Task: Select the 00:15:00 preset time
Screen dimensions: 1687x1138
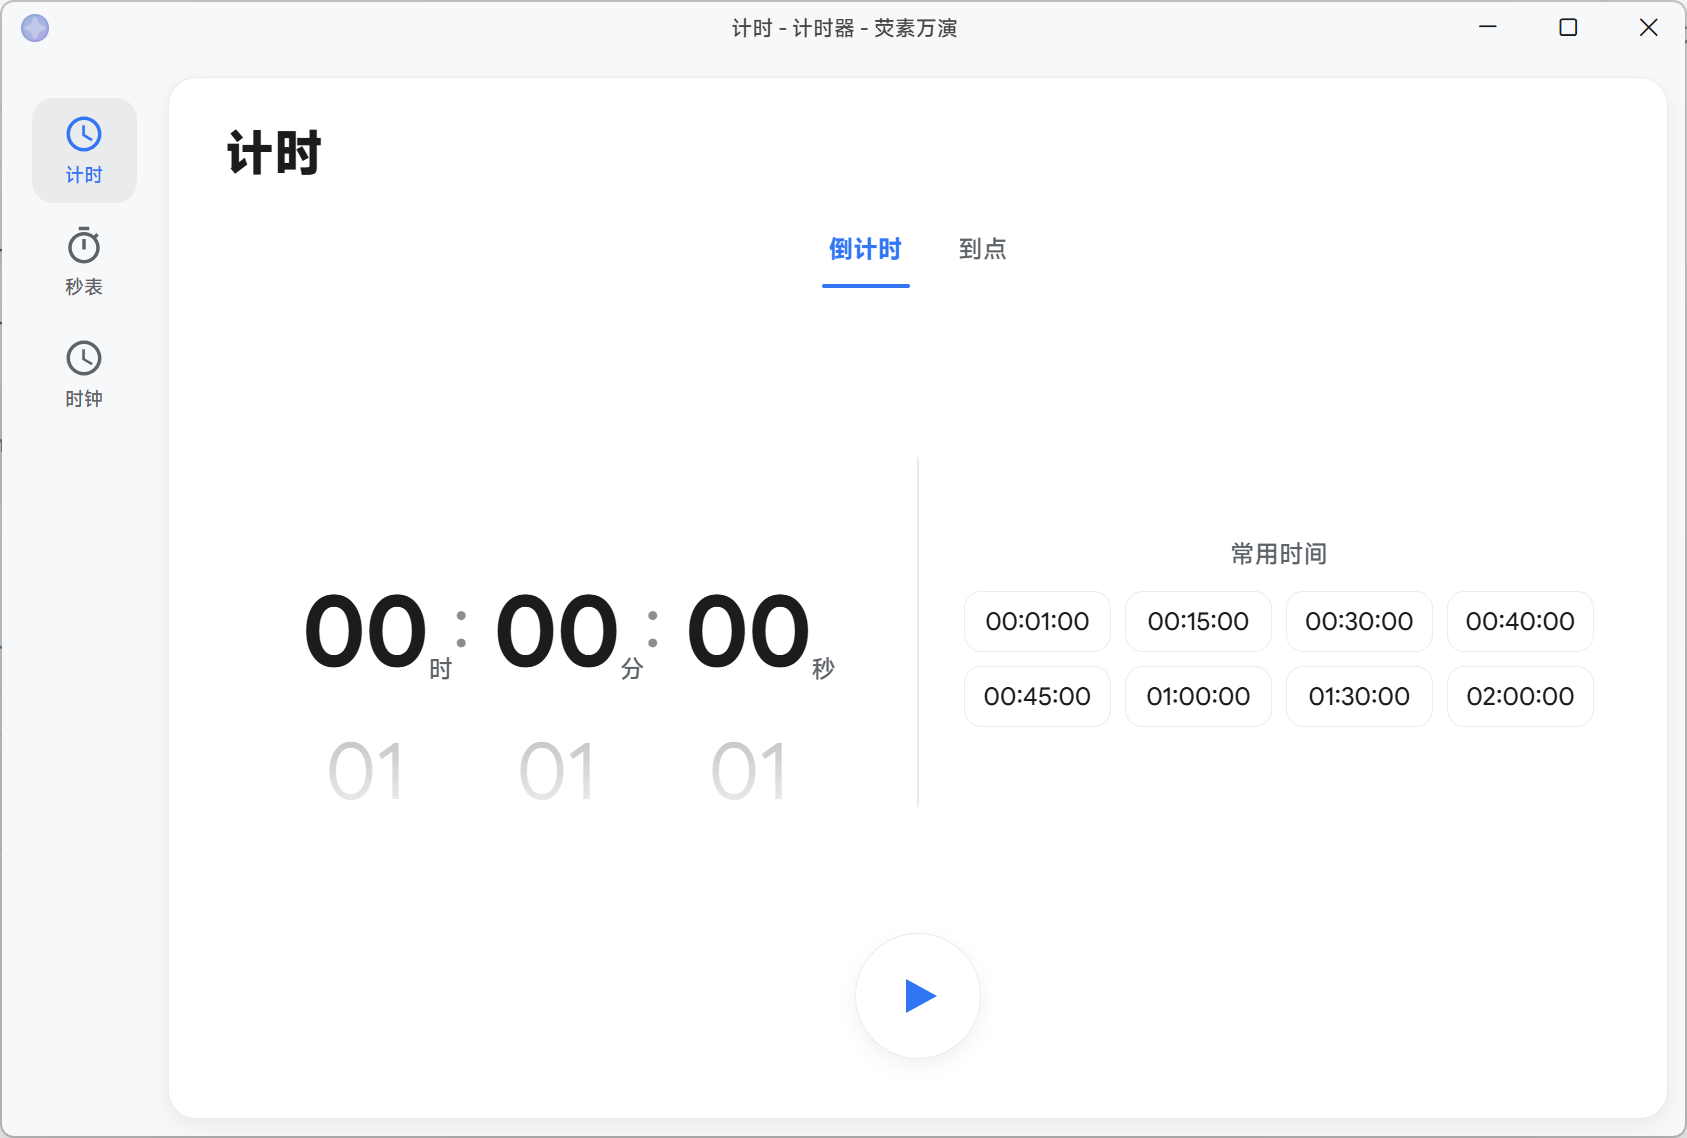Action: [1198, 621]
